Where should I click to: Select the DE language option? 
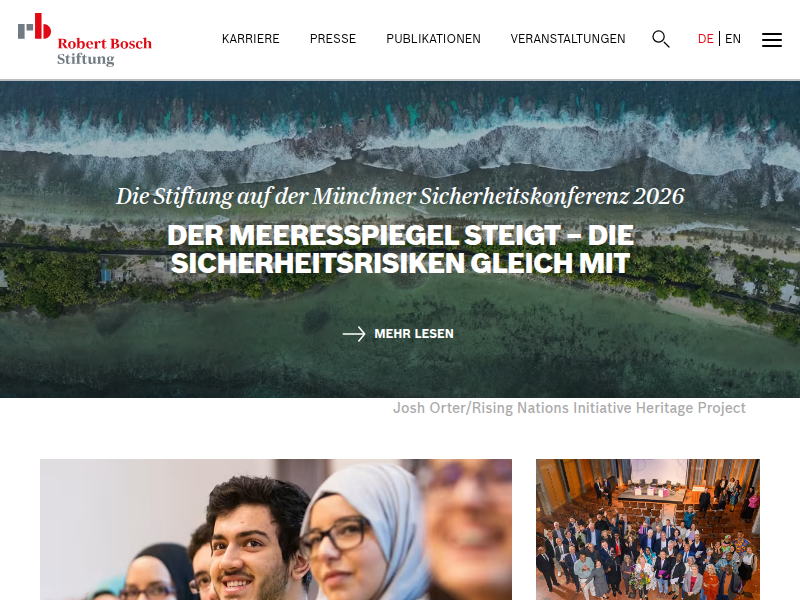coord(705,39)
